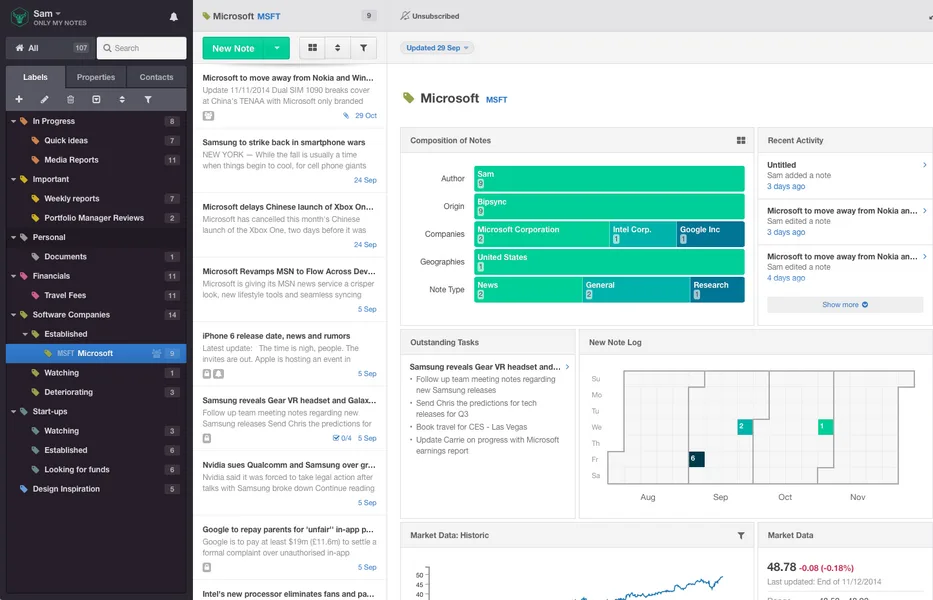Select the All notes button
This screenshot has width=933, height=600.
point(51,48)
